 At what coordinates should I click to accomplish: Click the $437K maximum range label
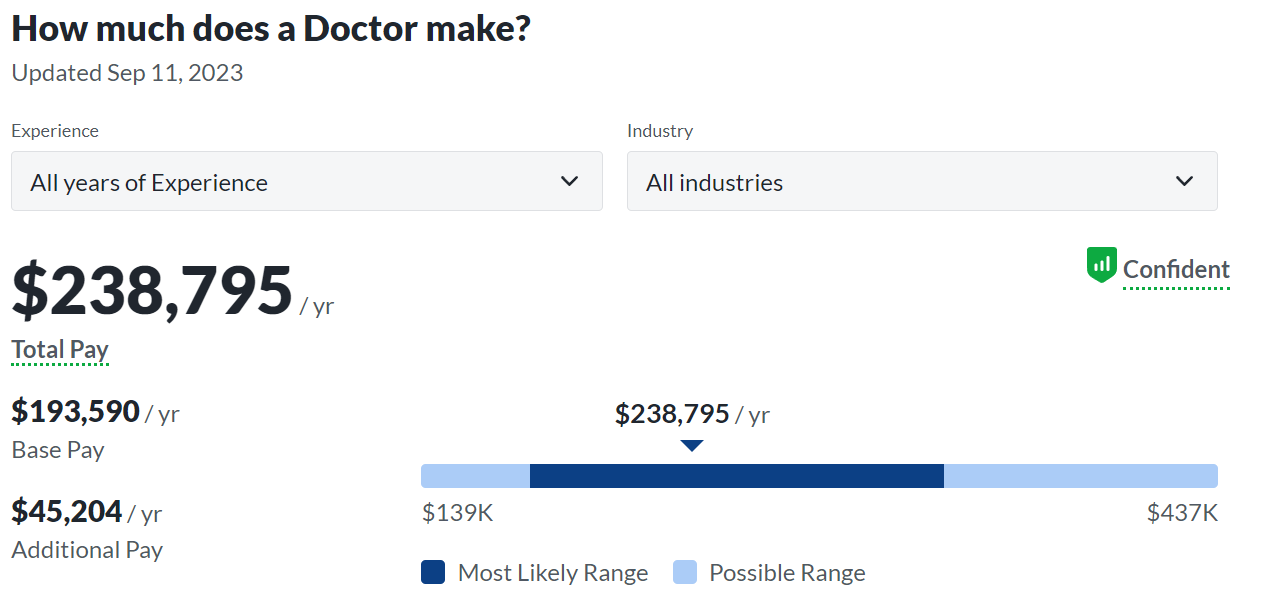click(x=1182, y=513)
